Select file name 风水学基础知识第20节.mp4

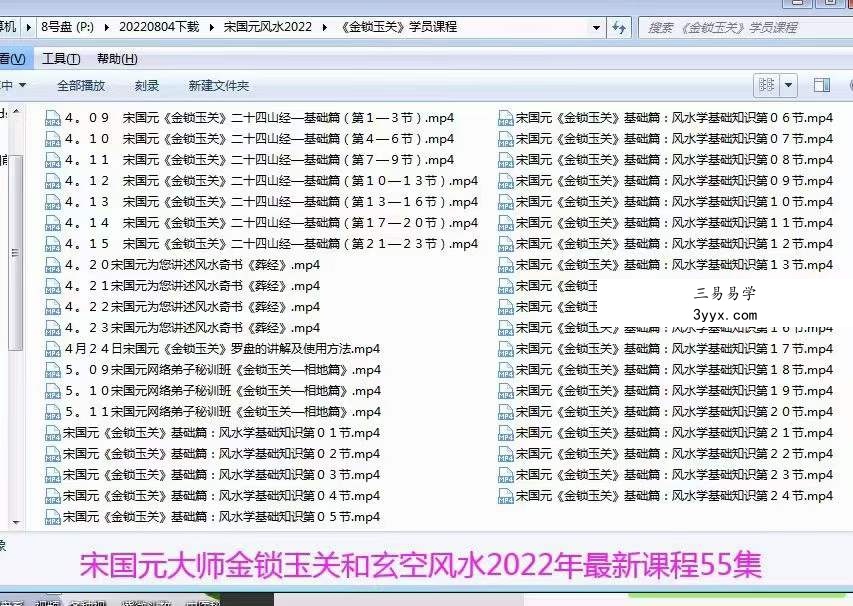pos(675,412)
